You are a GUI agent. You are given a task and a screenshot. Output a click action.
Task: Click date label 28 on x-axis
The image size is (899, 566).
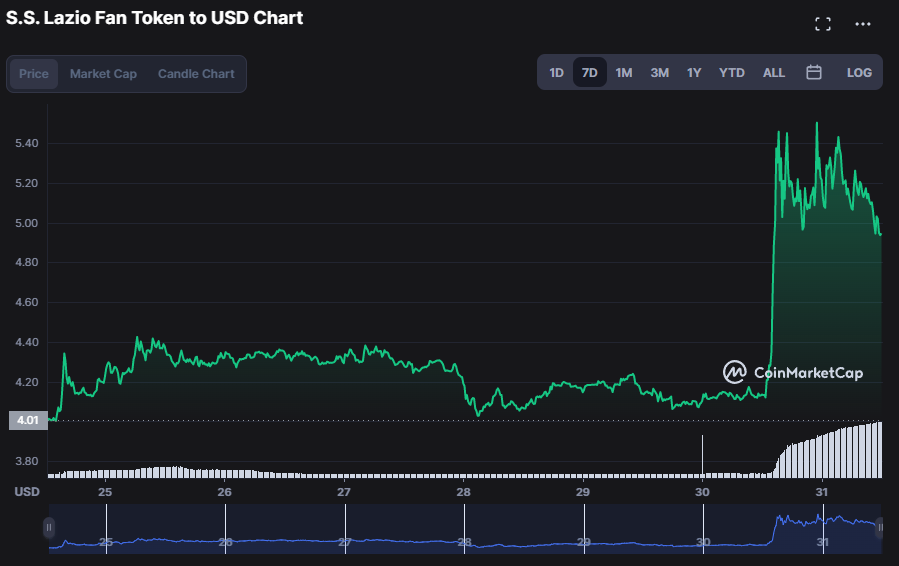(x=463, y=492)
